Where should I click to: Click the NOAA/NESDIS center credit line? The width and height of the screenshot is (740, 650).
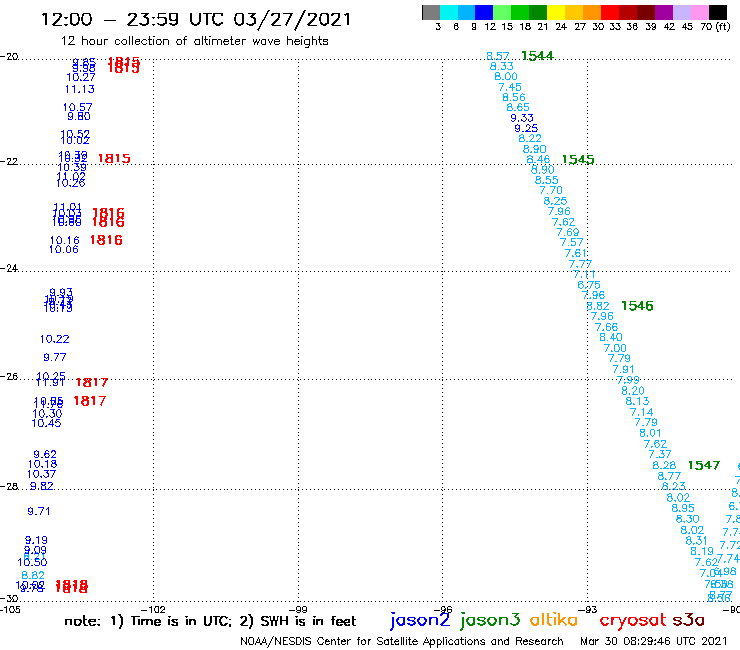(x=402, y=641)
